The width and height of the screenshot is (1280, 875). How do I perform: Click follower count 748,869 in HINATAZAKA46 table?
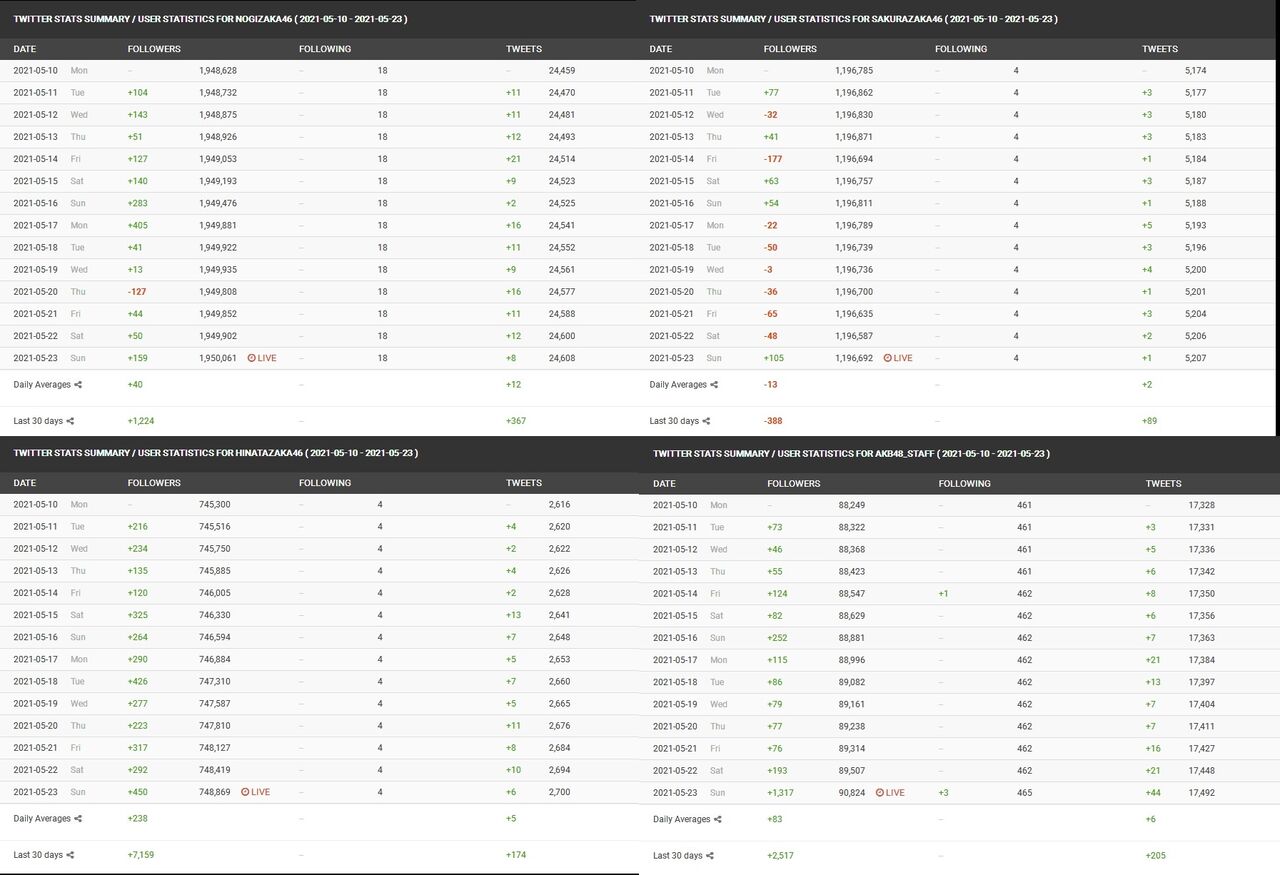215,792
